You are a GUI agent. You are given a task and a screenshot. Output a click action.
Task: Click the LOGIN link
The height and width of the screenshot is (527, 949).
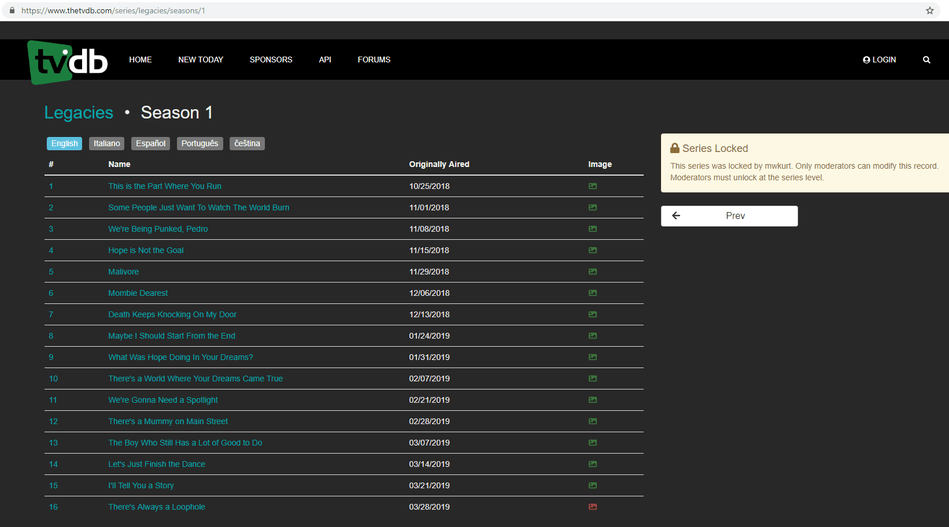[x=879, y=60]
